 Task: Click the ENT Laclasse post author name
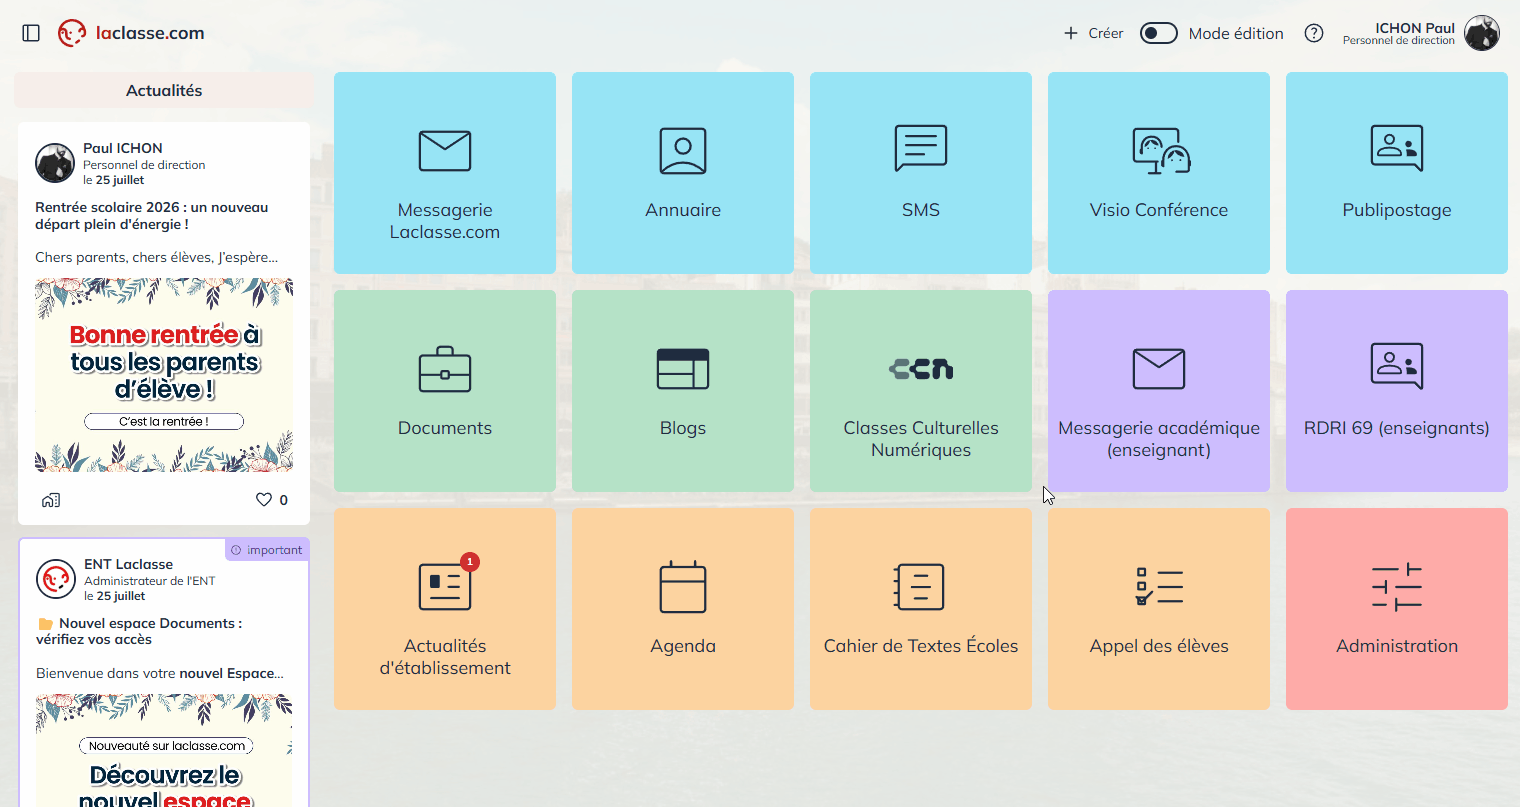tap(129, 564)
